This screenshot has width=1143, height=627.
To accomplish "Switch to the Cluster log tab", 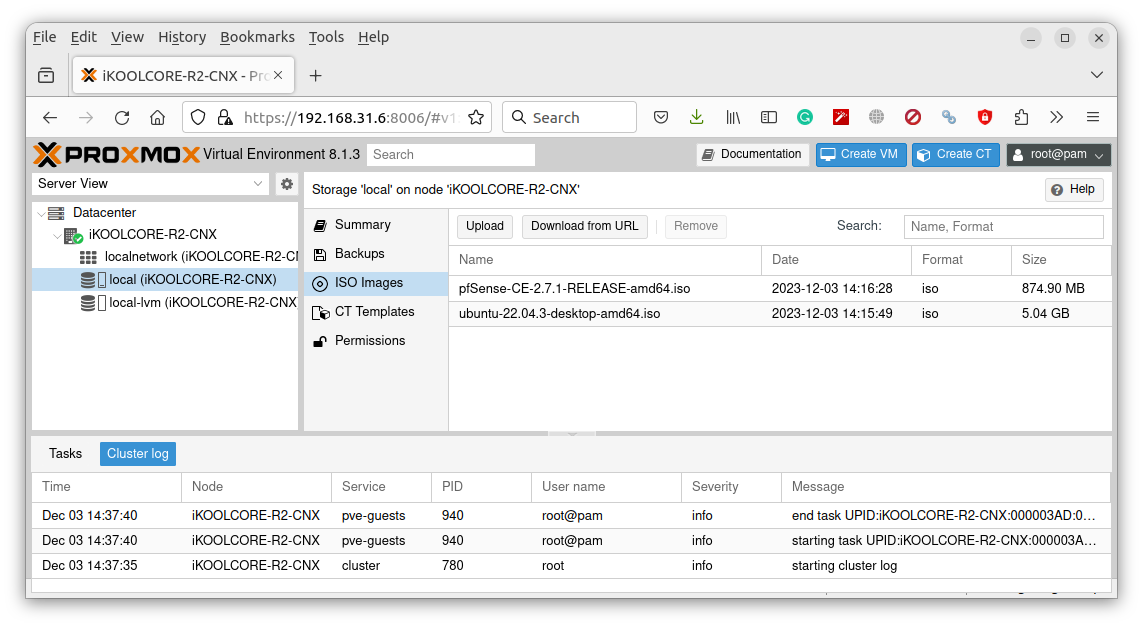I will click(x=138, y=453).
